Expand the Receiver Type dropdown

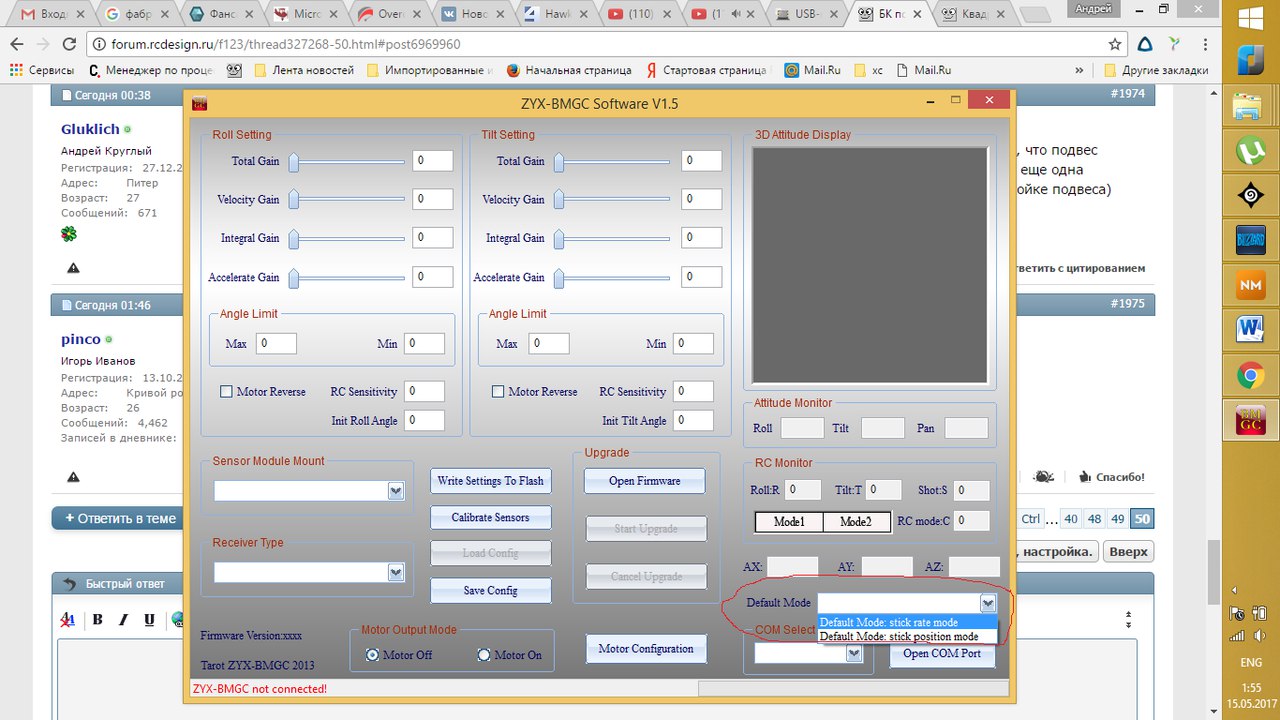coord(396,572)
